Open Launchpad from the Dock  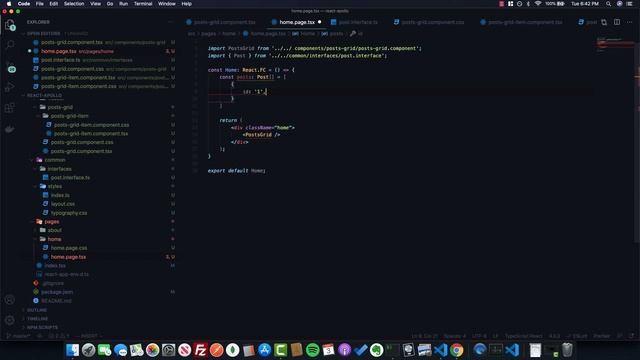(89, 350)
